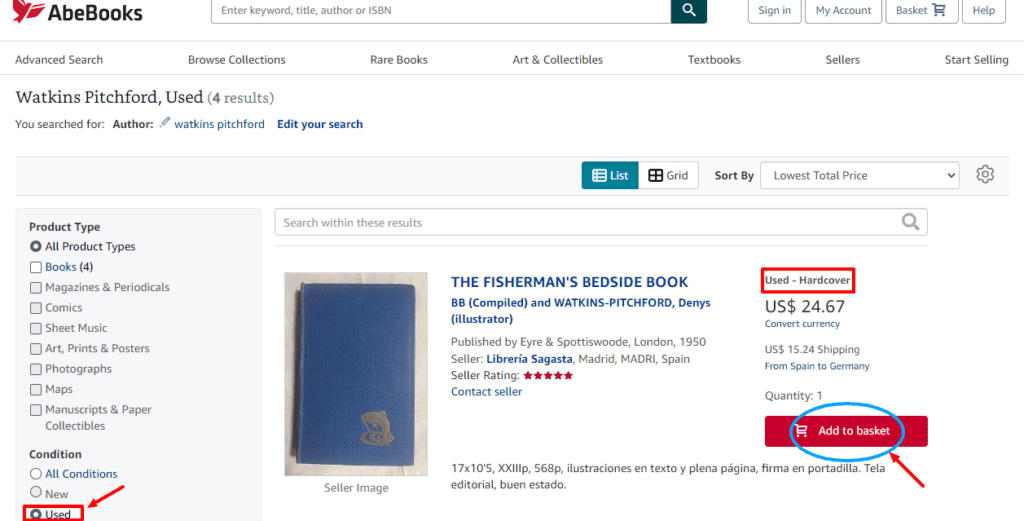Click into the keyword, title, author search field

[441, 10]
